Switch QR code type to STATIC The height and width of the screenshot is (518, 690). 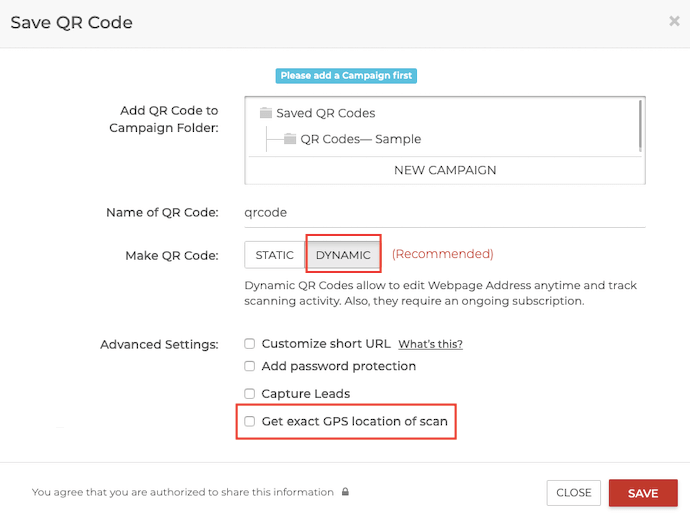275,255
